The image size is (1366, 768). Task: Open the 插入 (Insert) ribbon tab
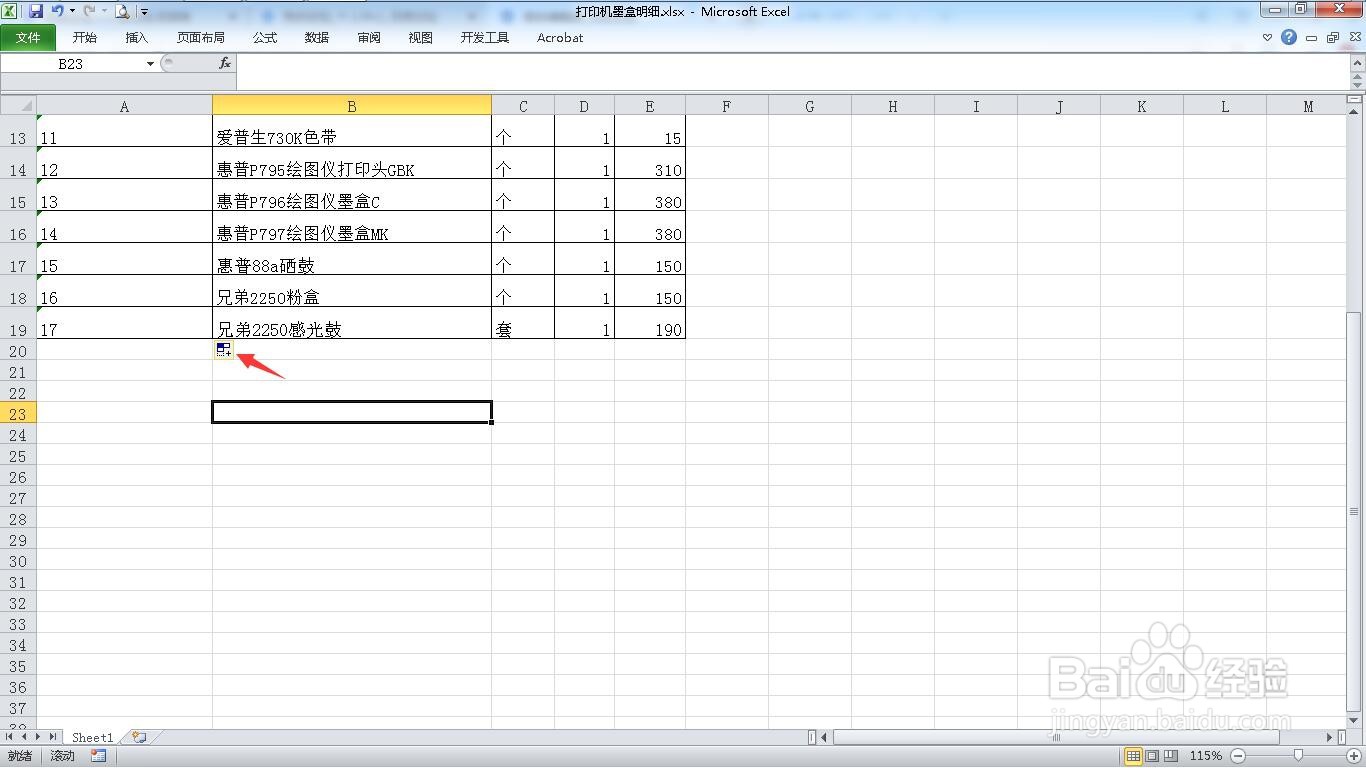tap(137, 37)
